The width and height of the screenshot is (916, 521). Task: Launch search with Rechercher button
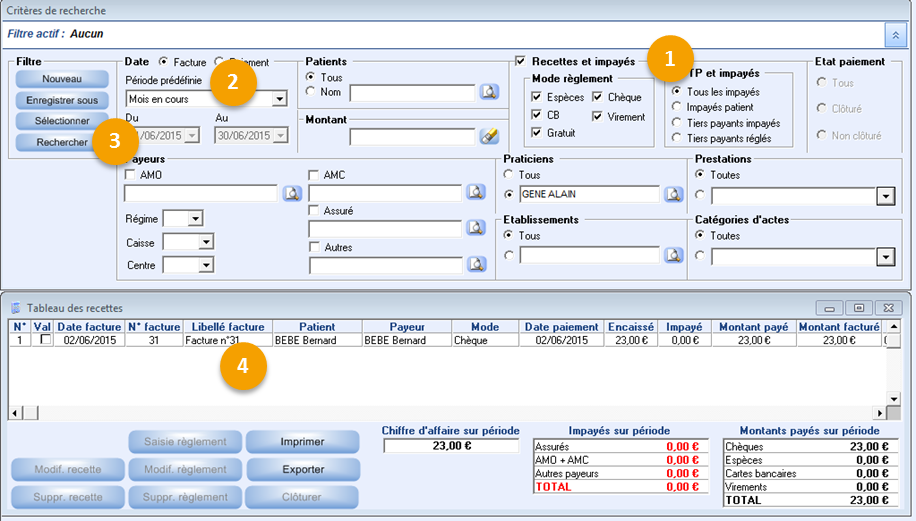pyautogui.click(x=62, y=142)
